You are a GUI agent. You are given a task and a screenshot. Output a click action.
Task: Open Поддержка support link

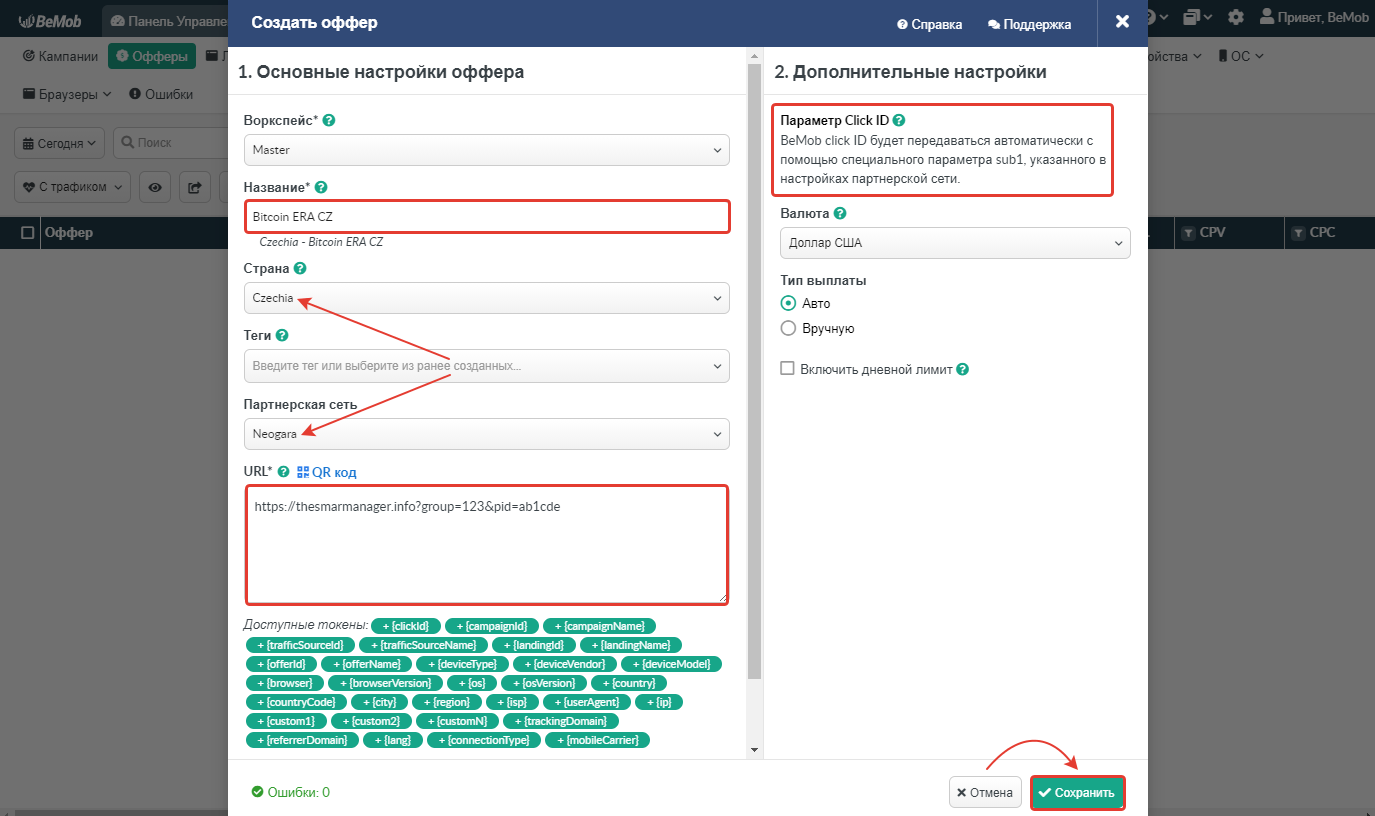[1030, 24]
